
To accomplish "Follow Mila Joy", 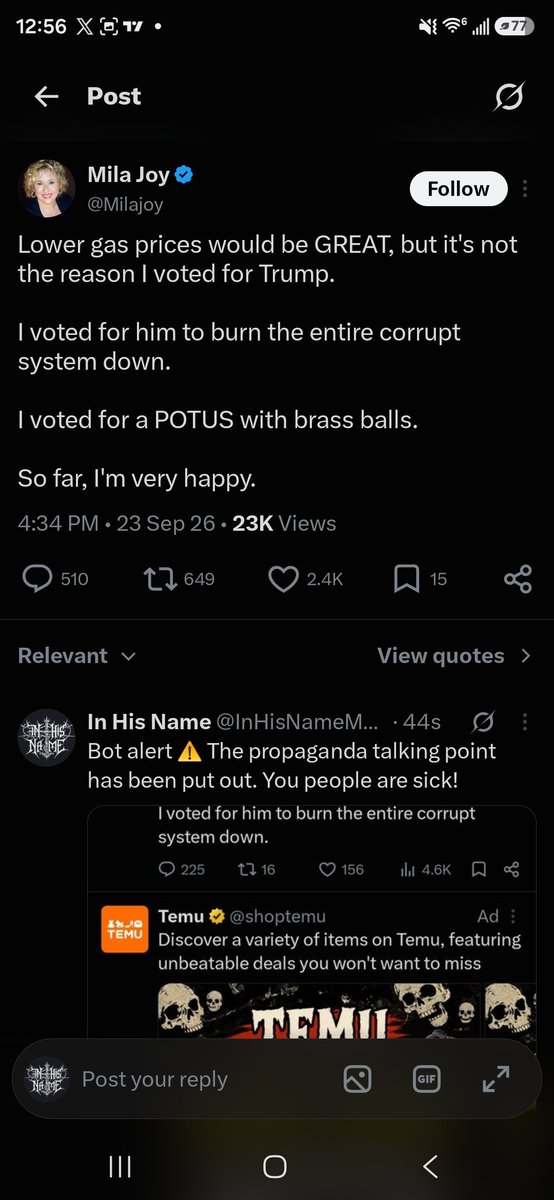I will (458, 189).
